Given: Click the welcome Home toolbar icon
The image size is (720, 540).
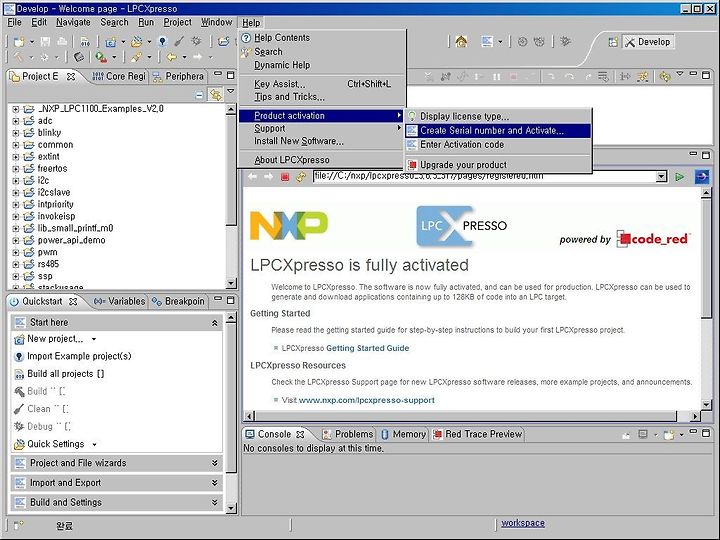Looking at the screenshot, I should (461, 42).
